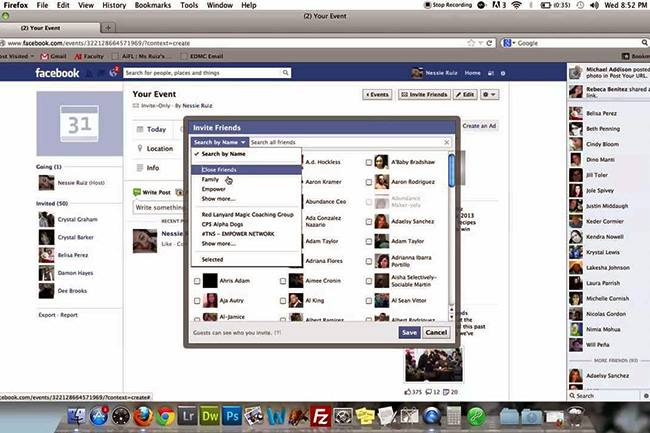
Task: Tick the Aimee Cronin checkbox
Action: [x=283, y=281]
